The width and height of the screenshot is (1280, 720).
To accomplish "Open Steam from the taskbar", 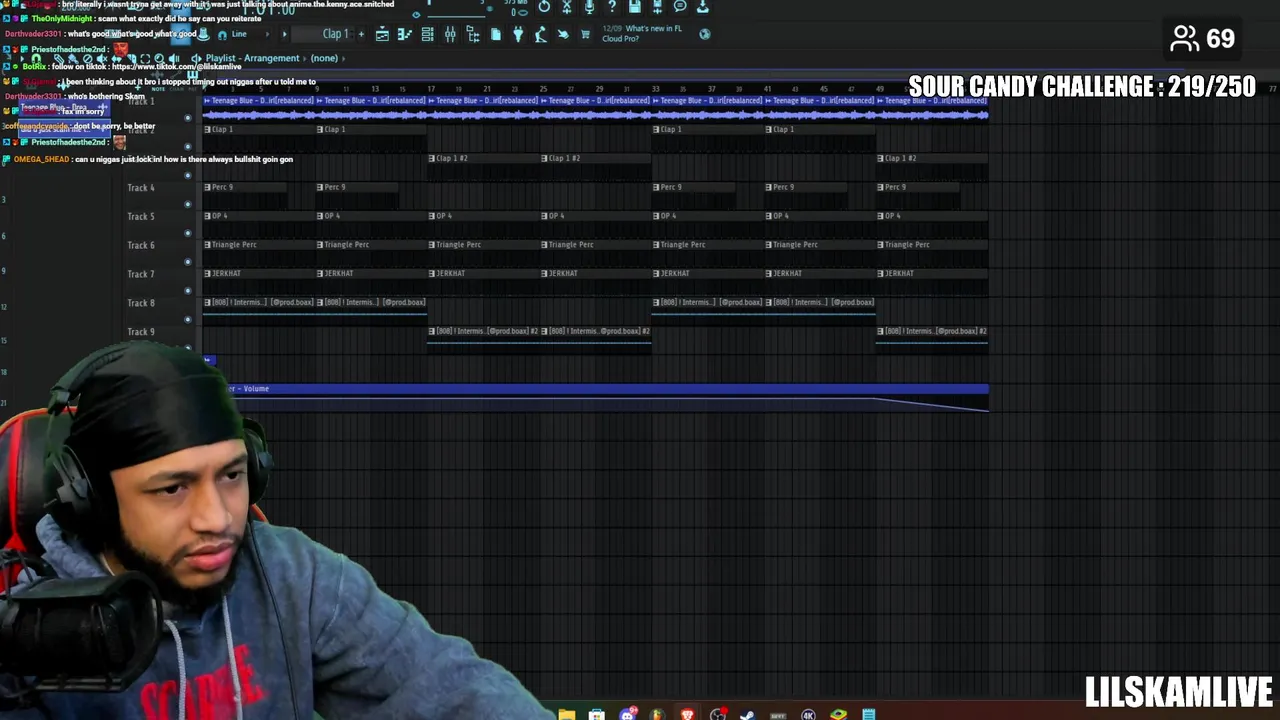I will (x=748, y=713).
